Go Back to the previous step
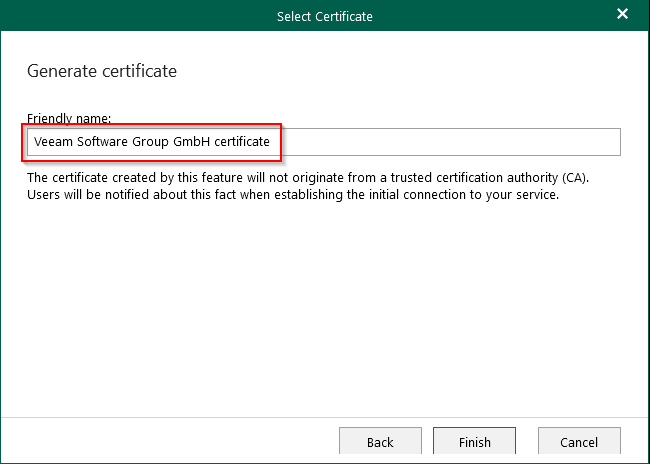Screen dimensions: 650x464 coord(380,441)
